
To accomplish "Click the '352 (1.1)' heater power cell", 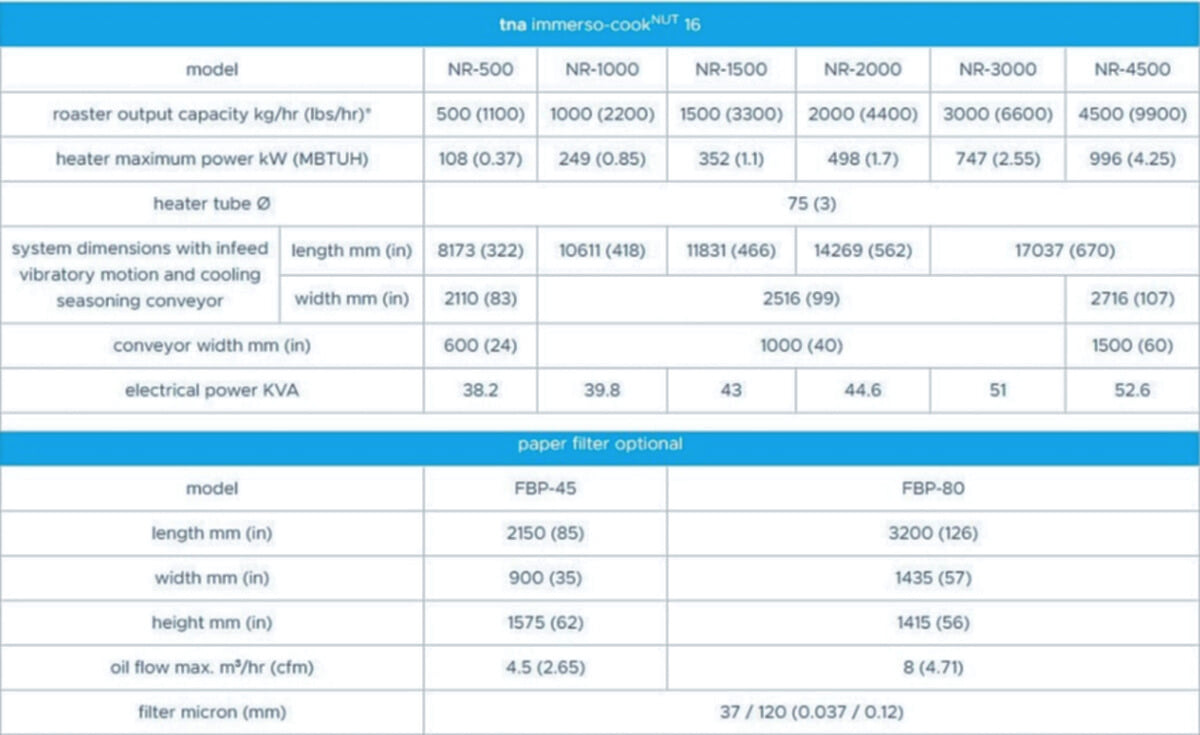I will 731,159.
